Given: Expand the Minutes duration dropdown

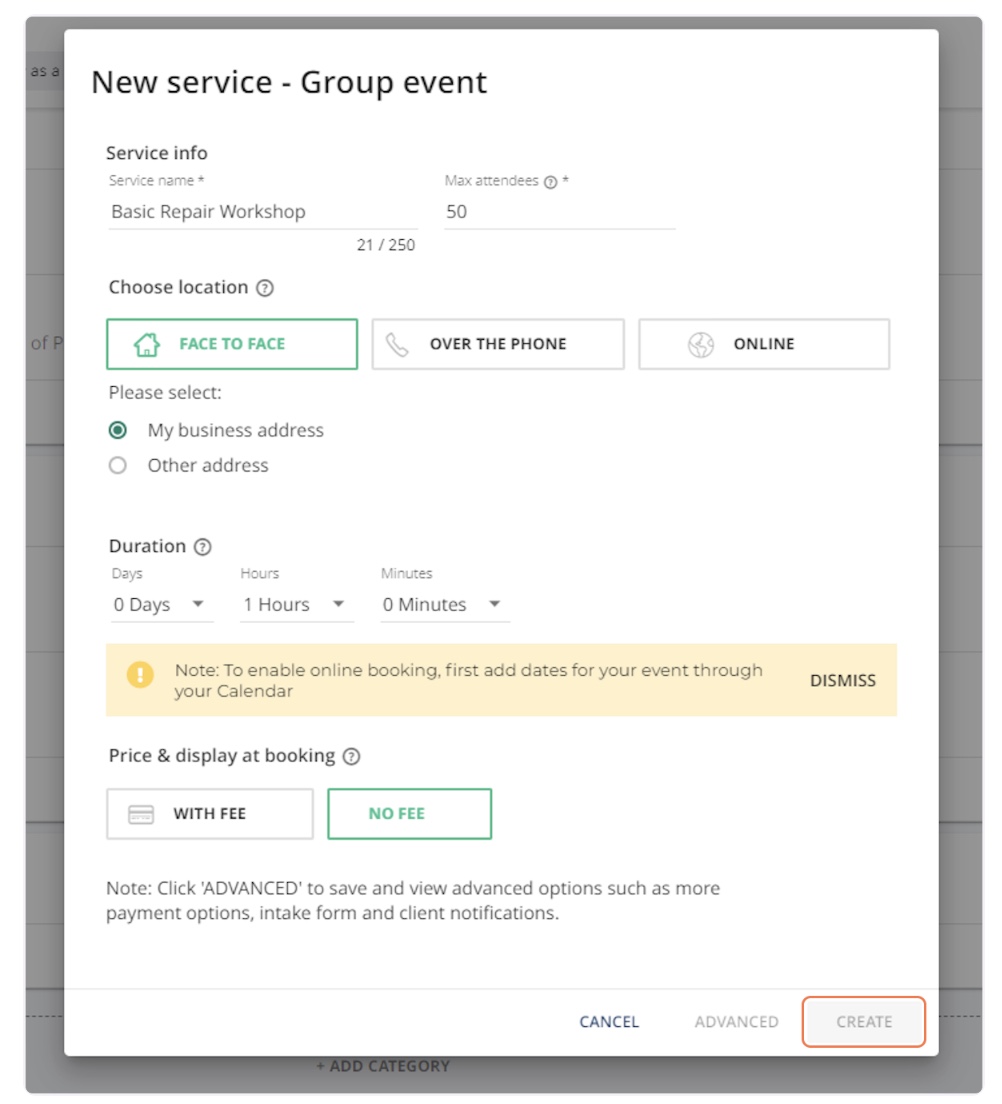Looking at the screenshot, I should (x=444, y=605).
